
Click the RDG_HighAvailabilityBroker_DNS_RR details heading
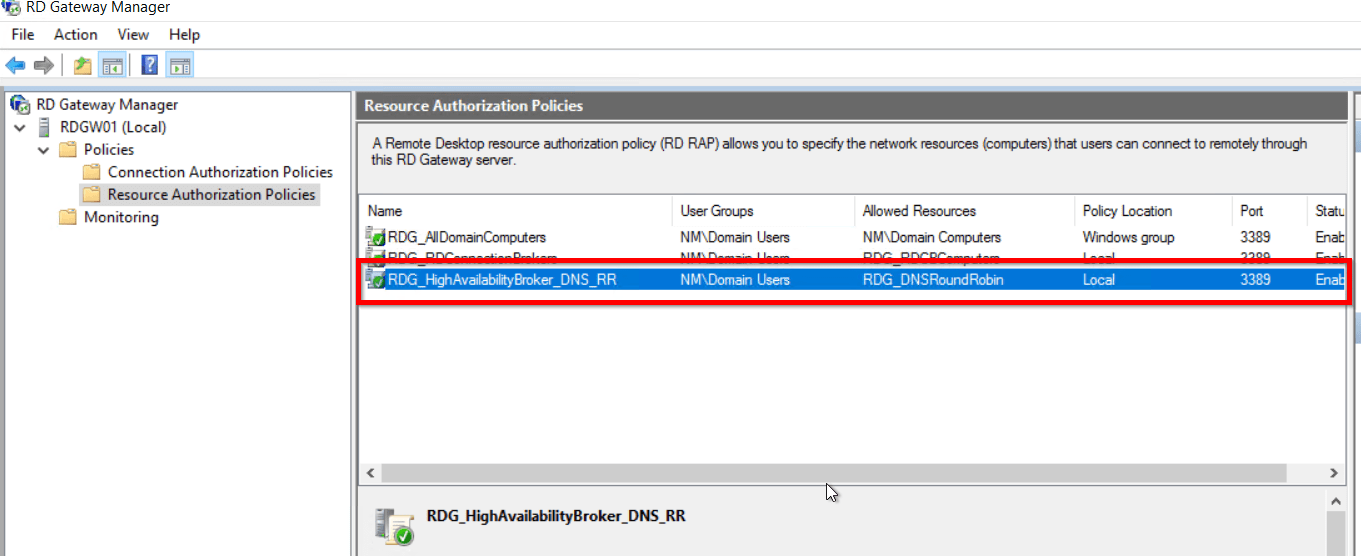coord(556,516)
